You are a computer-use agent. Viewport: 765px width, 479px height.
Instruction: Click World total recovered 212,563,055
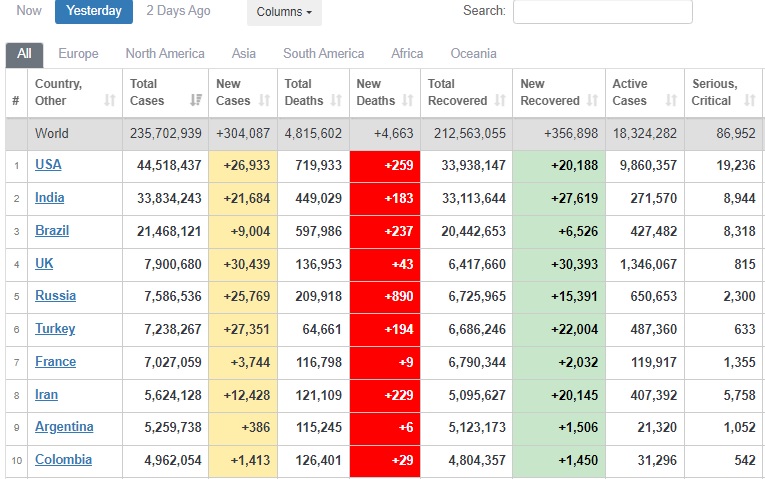coord(470,133)
